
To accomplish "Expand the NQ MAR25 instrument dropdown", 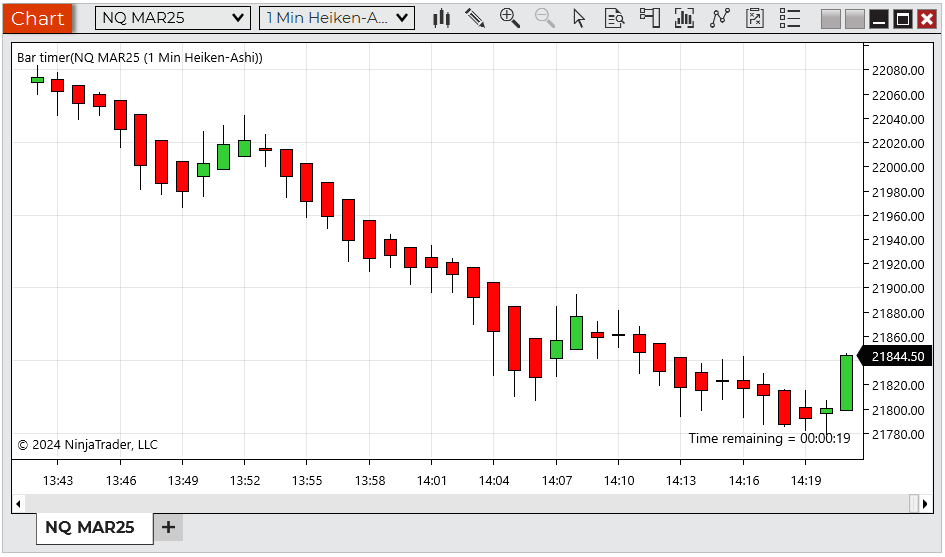I will 173,18.
